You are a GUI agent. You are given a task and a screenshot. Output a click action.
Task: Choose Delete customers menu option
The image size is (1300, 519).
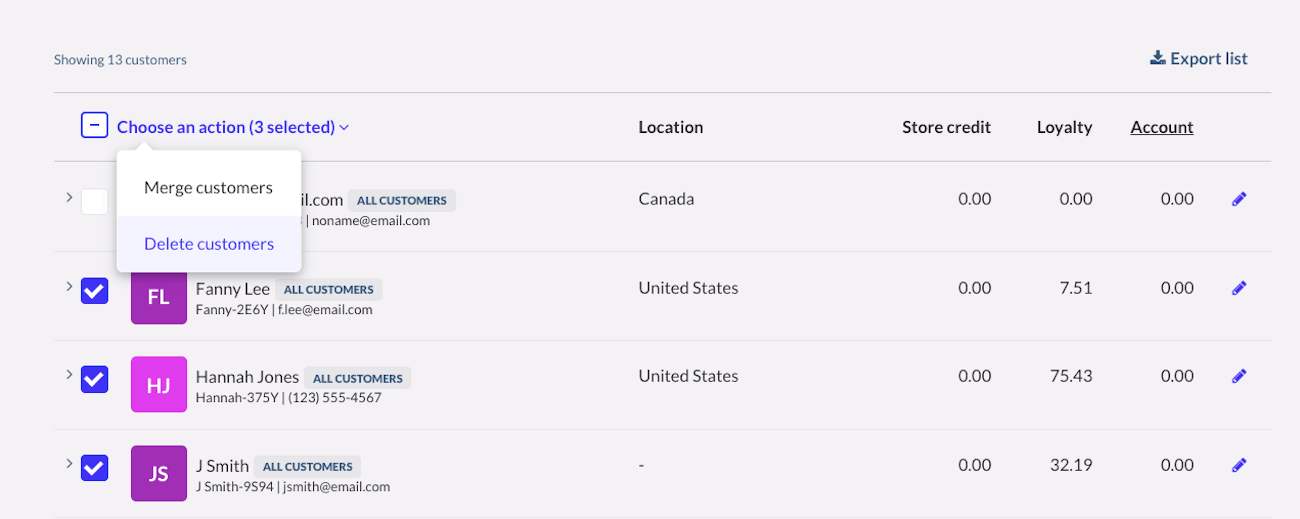[208, 244]
